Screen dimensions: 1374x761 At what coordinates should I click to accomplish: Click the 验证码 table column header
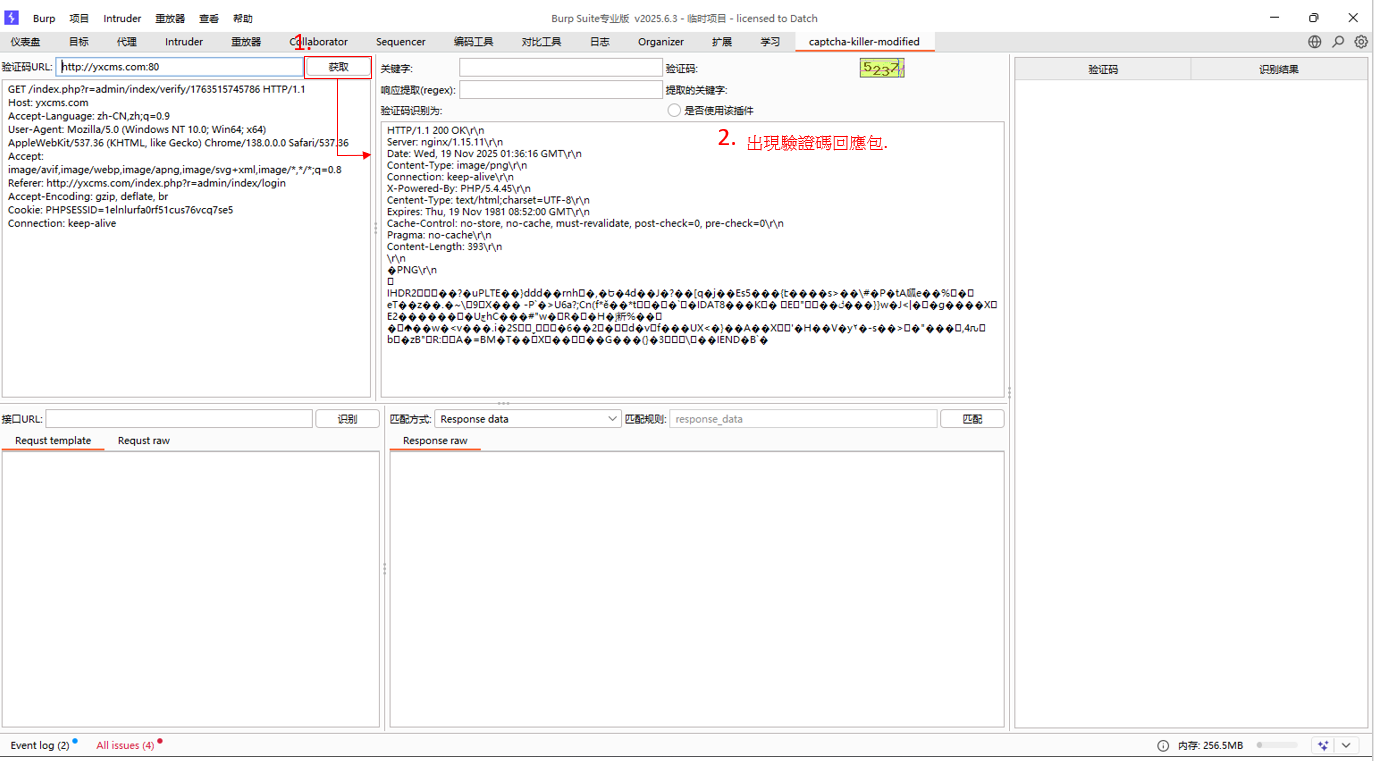[1103, 69]
